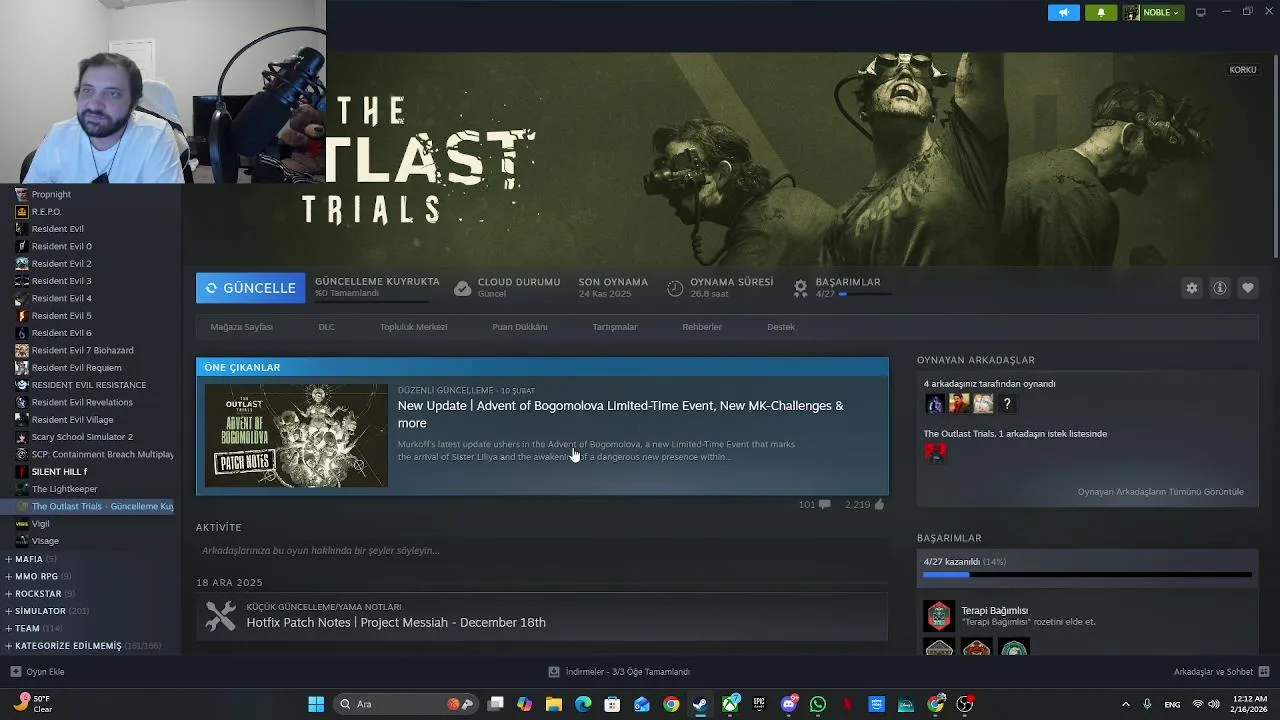Viewport: 1280px width, 720px height.
Task: Open the Tartışmalar tab
Action: point(614,327)
